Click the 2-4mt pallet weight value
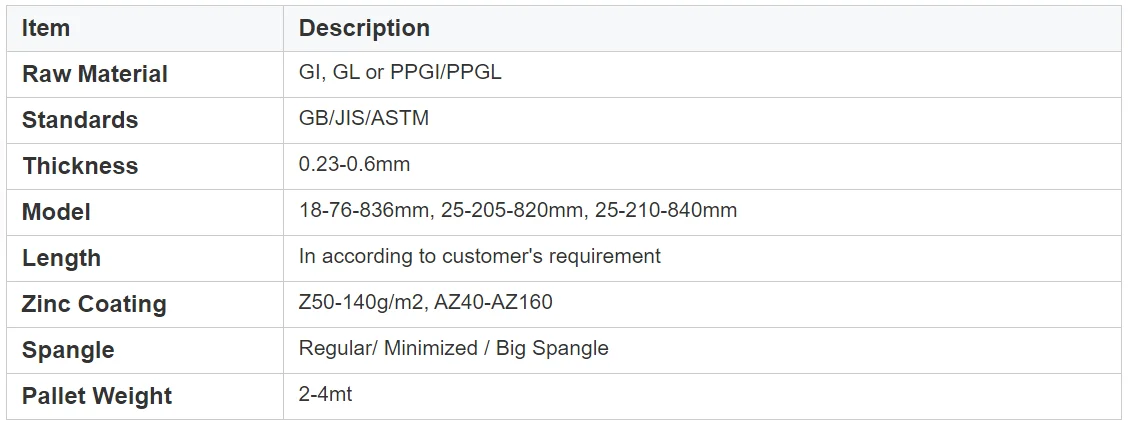The image size is (1128, 428). (x=325, y=395)
